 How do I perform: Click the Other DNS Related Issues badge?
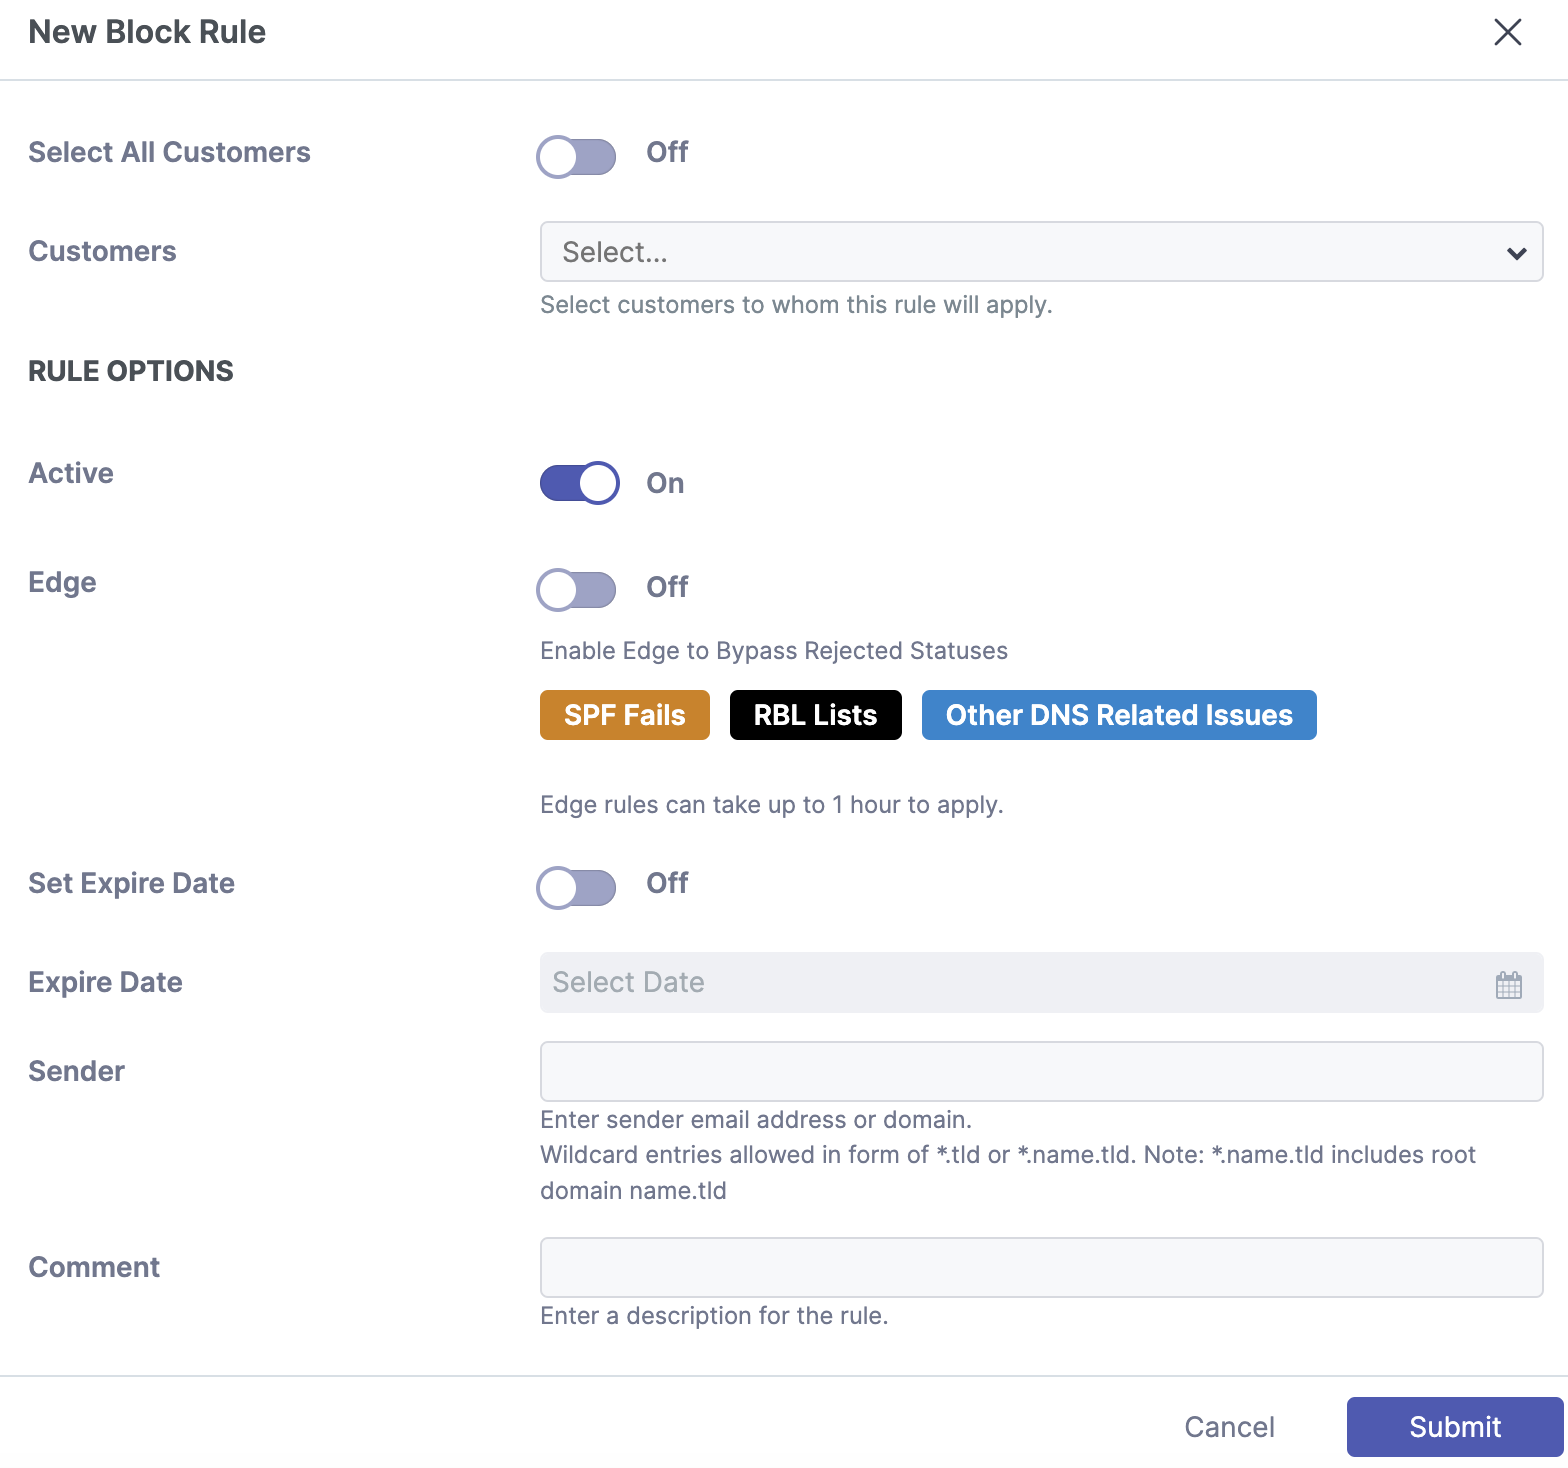[1118, 715]
